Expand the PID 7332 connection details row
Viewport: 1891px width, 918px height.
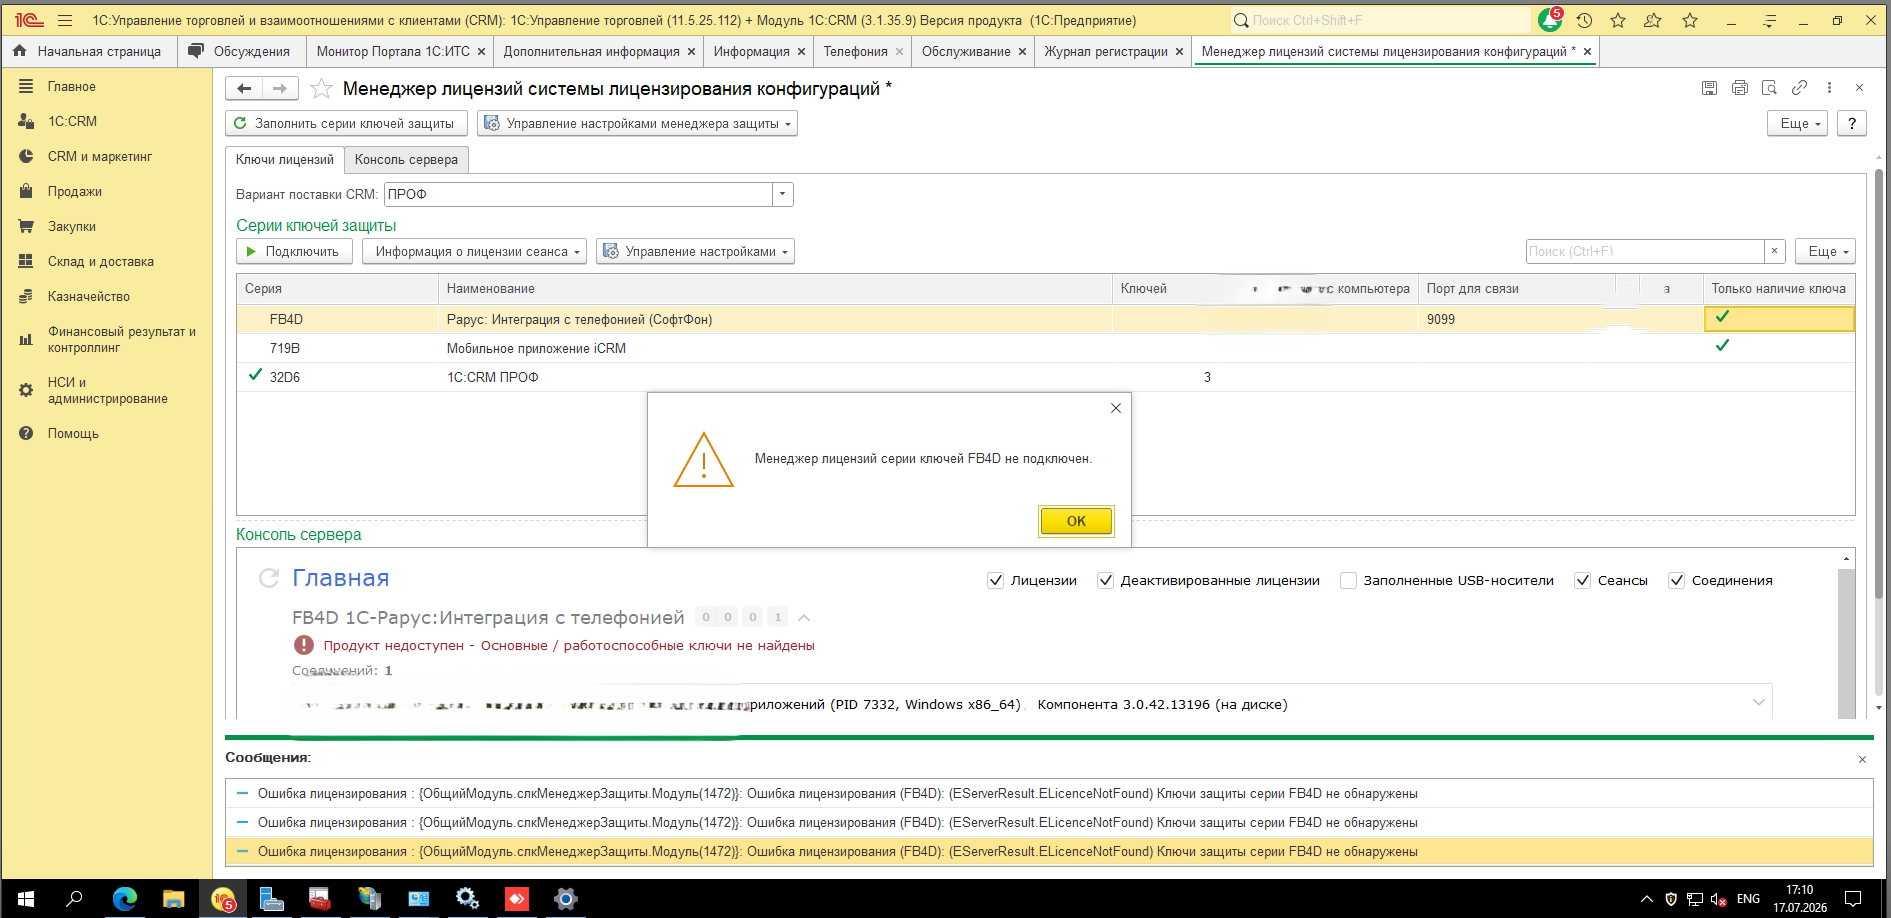tap(1758, 703)
